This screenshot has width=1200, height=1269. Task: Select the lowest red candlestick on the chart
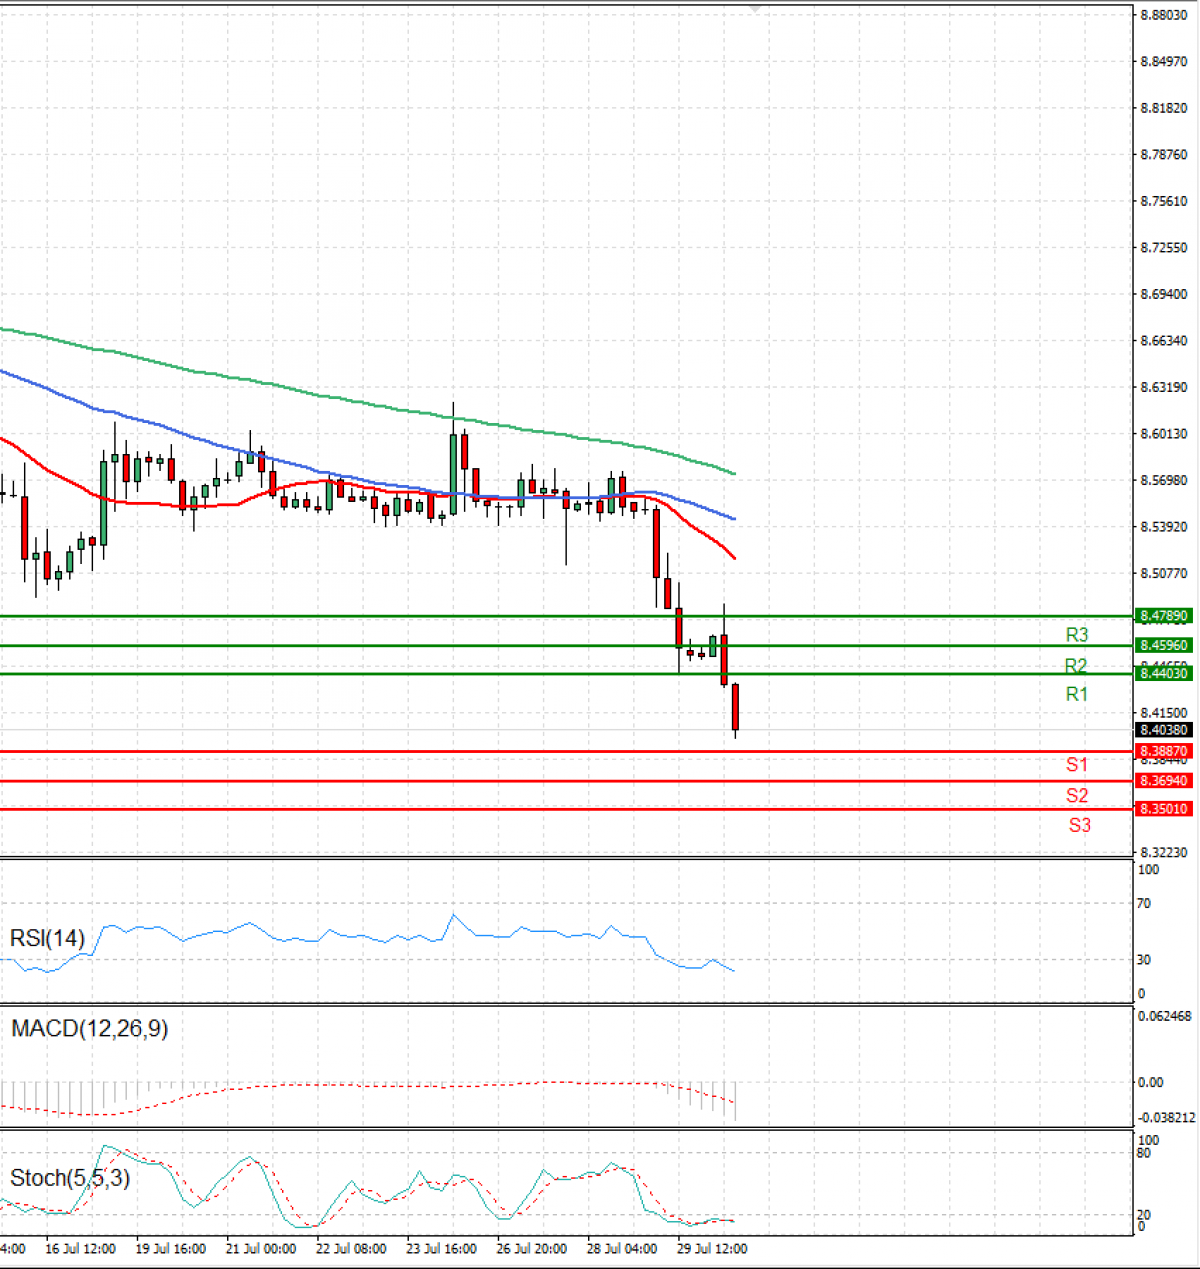736,705
